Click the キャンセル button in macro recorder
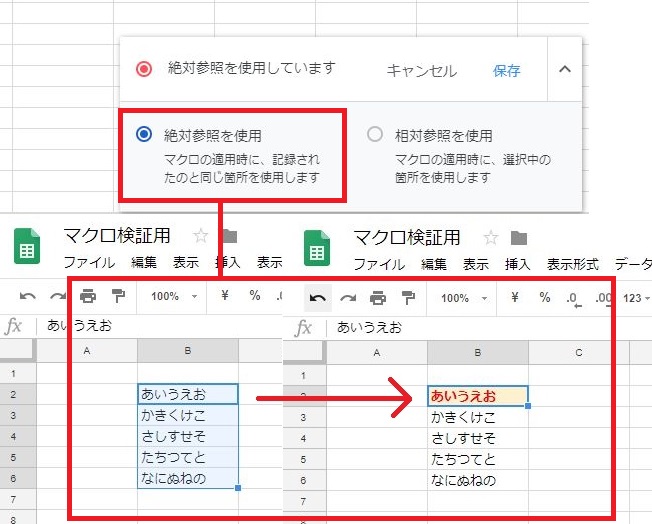The width and height of the screenshot is (652, 524). coord(422,71)
